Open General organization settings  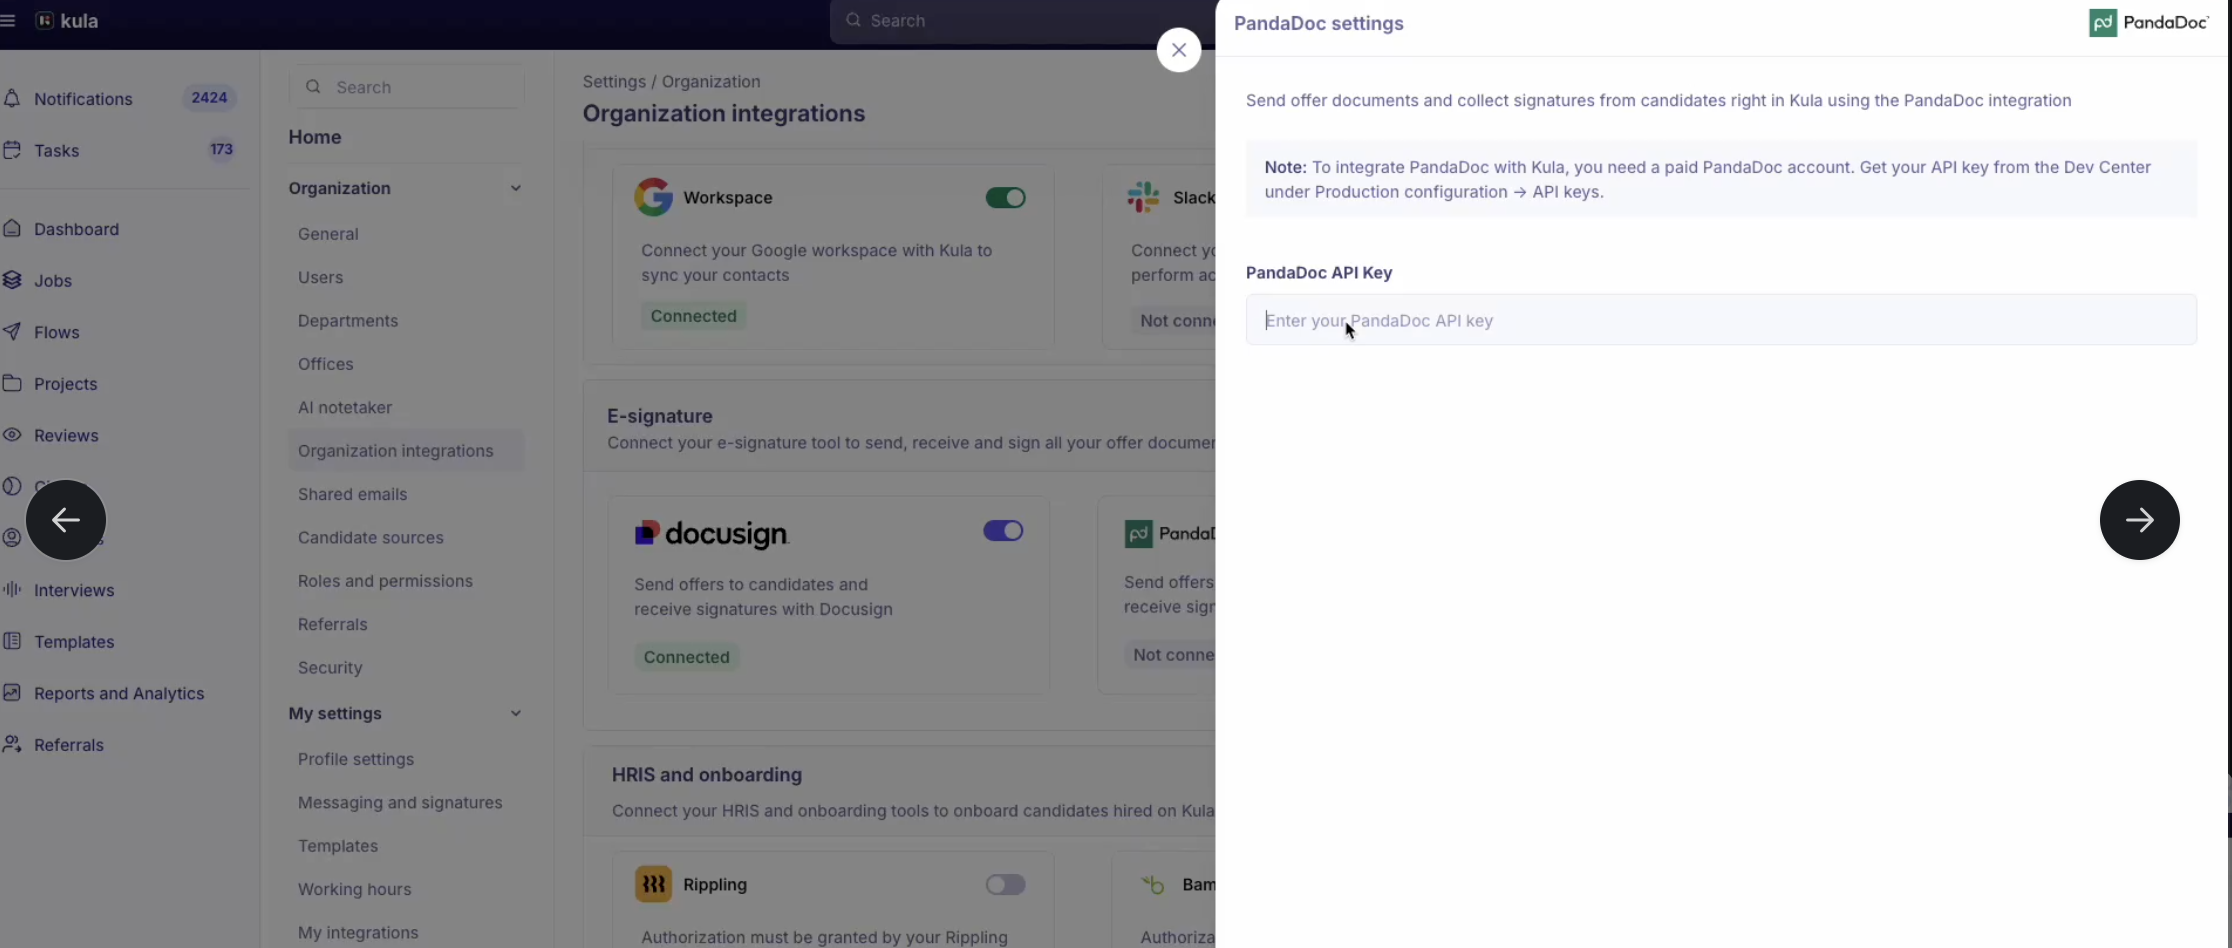click(x=328, y=233)
